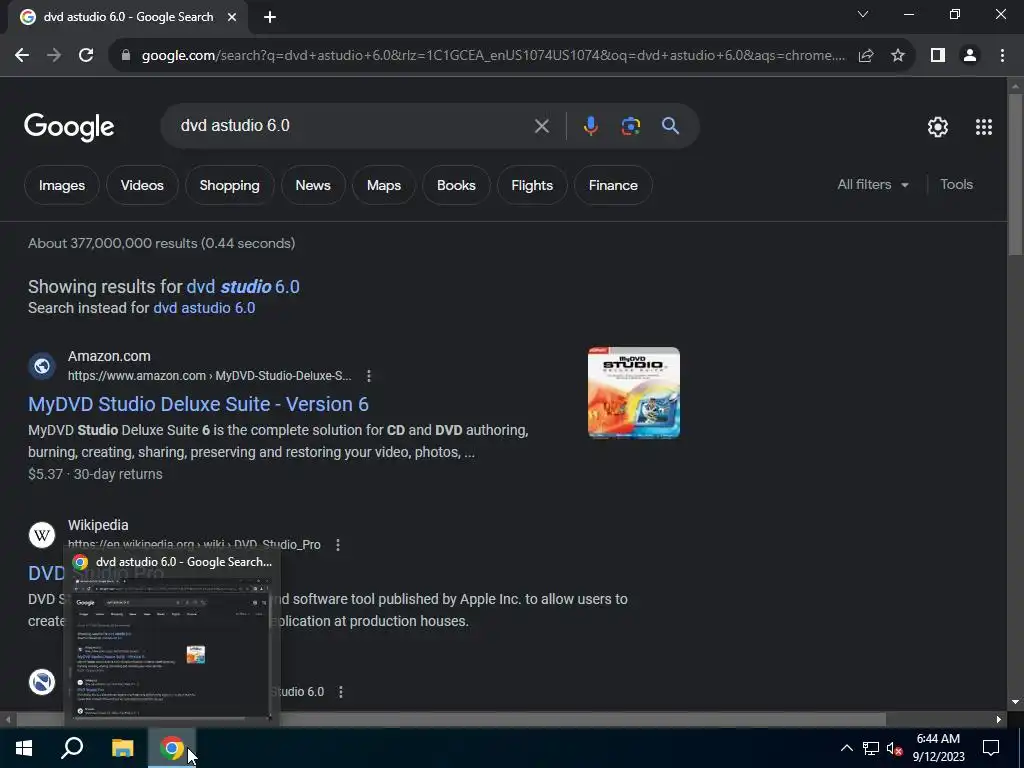
Task: Follow the corrected 'dvd studio 6.0' link
Action: (x=243, y=287)
